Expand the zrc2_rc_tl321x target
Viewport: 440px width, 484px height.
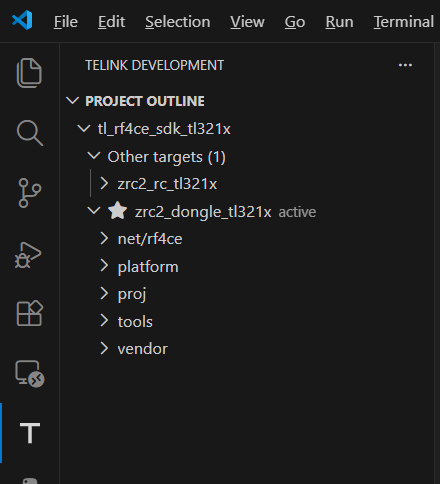104,183
